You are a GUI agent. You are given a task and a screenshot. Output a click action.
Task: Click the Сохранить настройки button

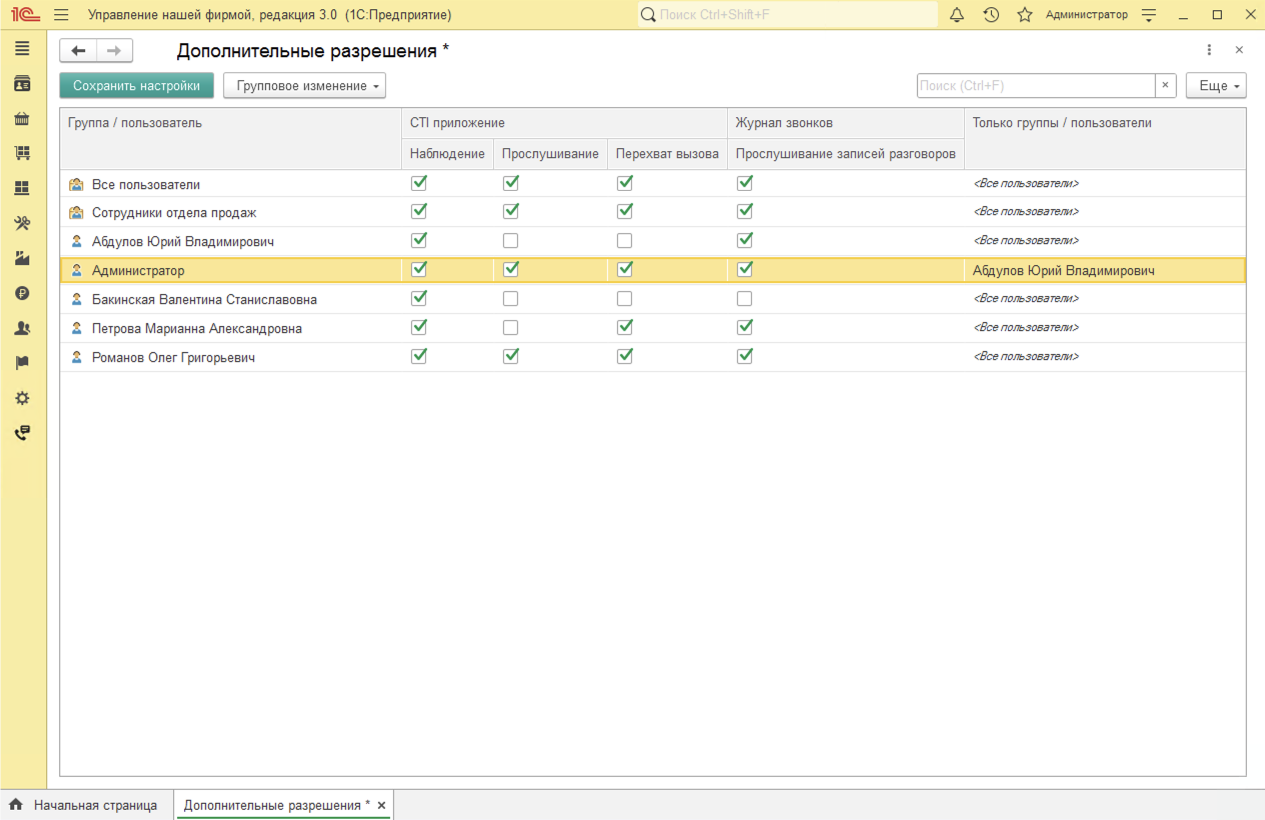136,86
